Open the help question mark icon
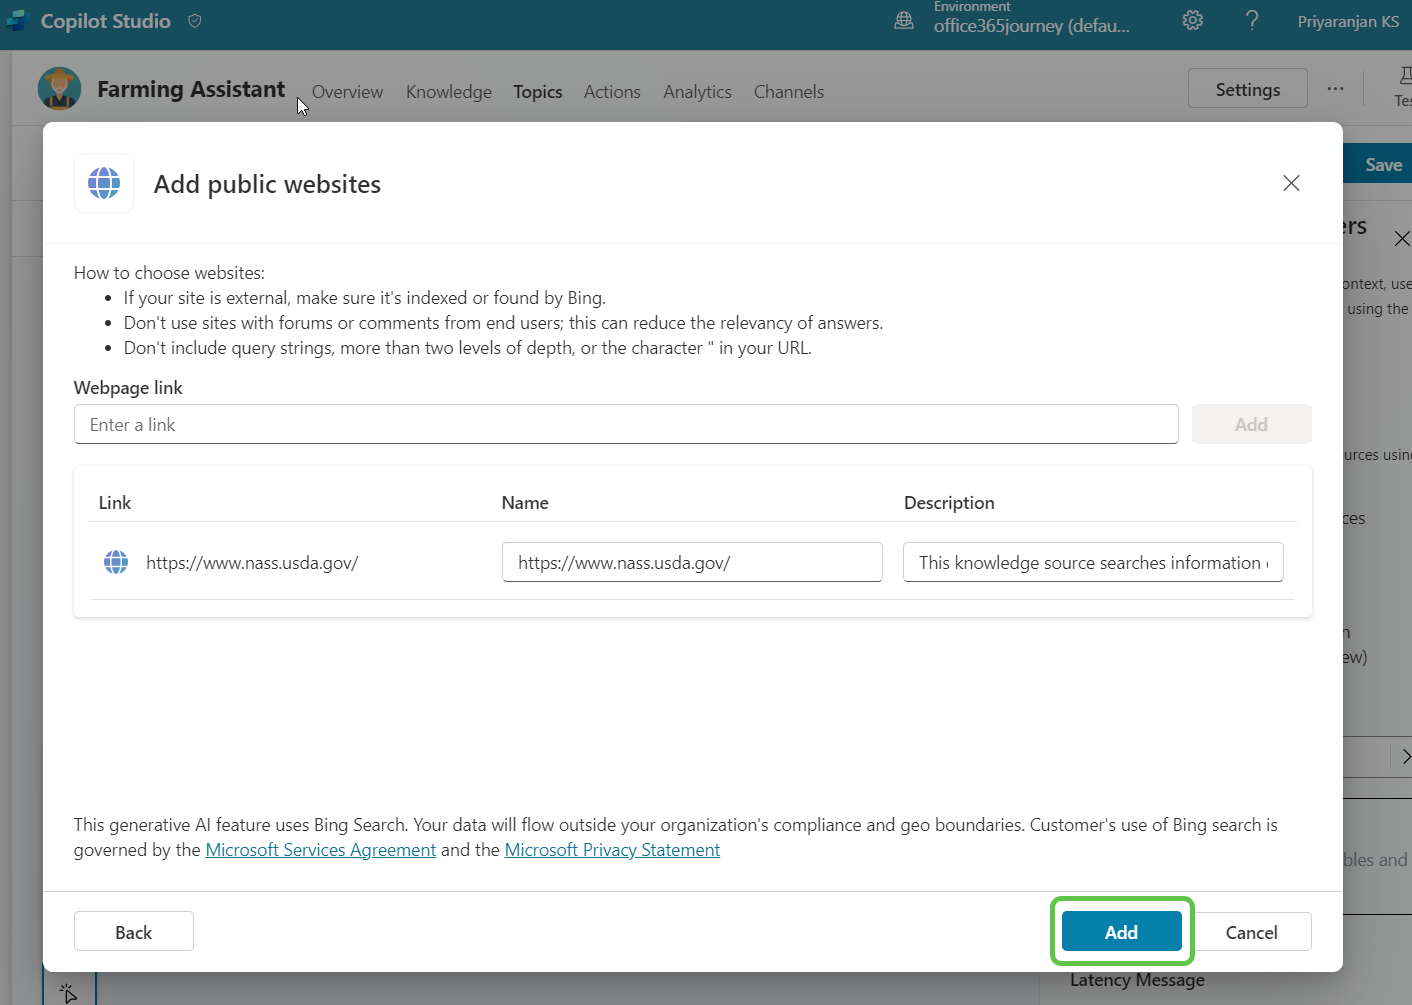 point(1252,21)
